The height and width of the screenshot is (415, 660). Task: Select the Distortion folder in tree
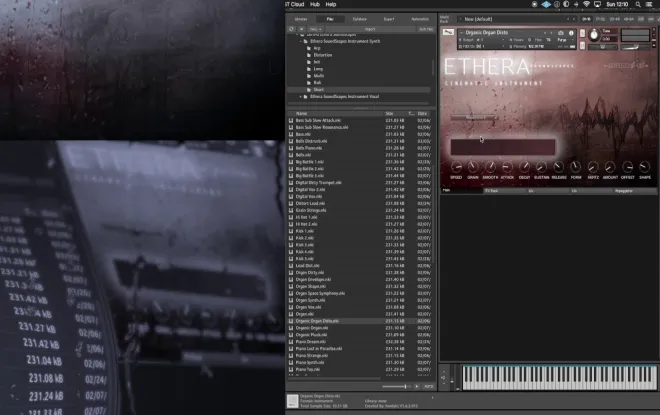tap(323, 55)
